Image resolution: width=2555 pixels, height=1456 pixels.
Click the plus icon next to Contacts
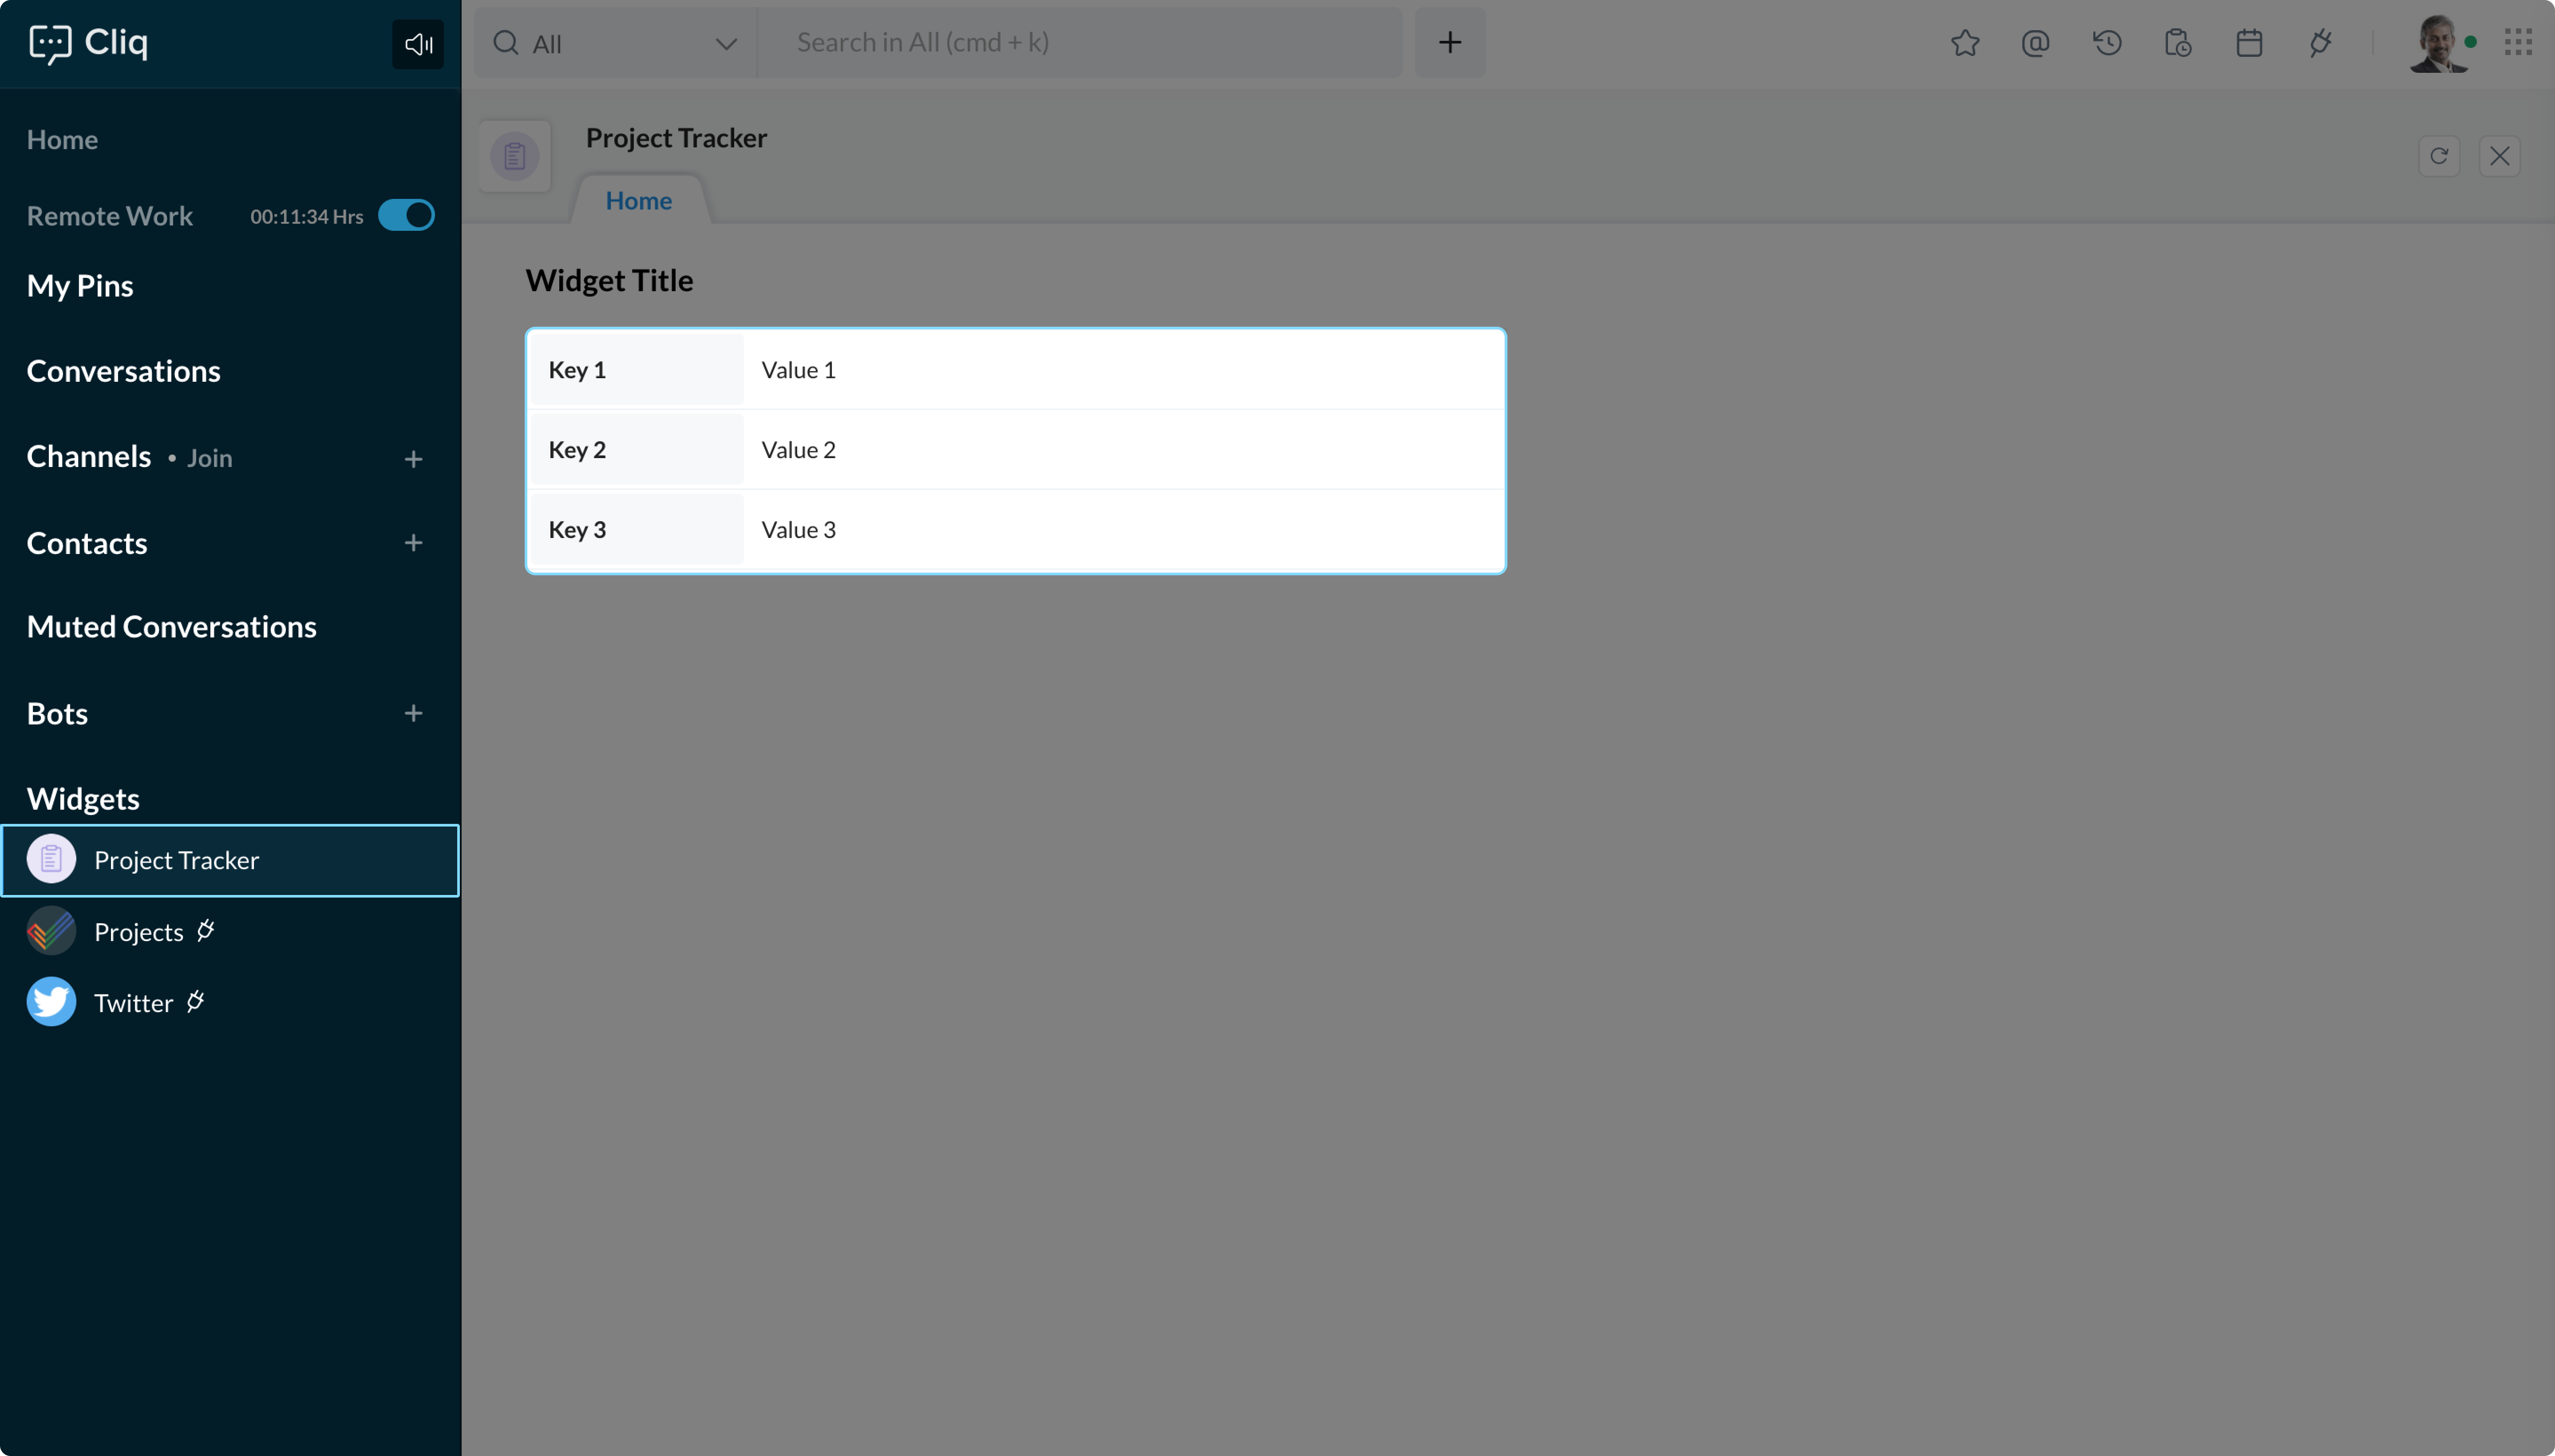[x=413, y=543]
